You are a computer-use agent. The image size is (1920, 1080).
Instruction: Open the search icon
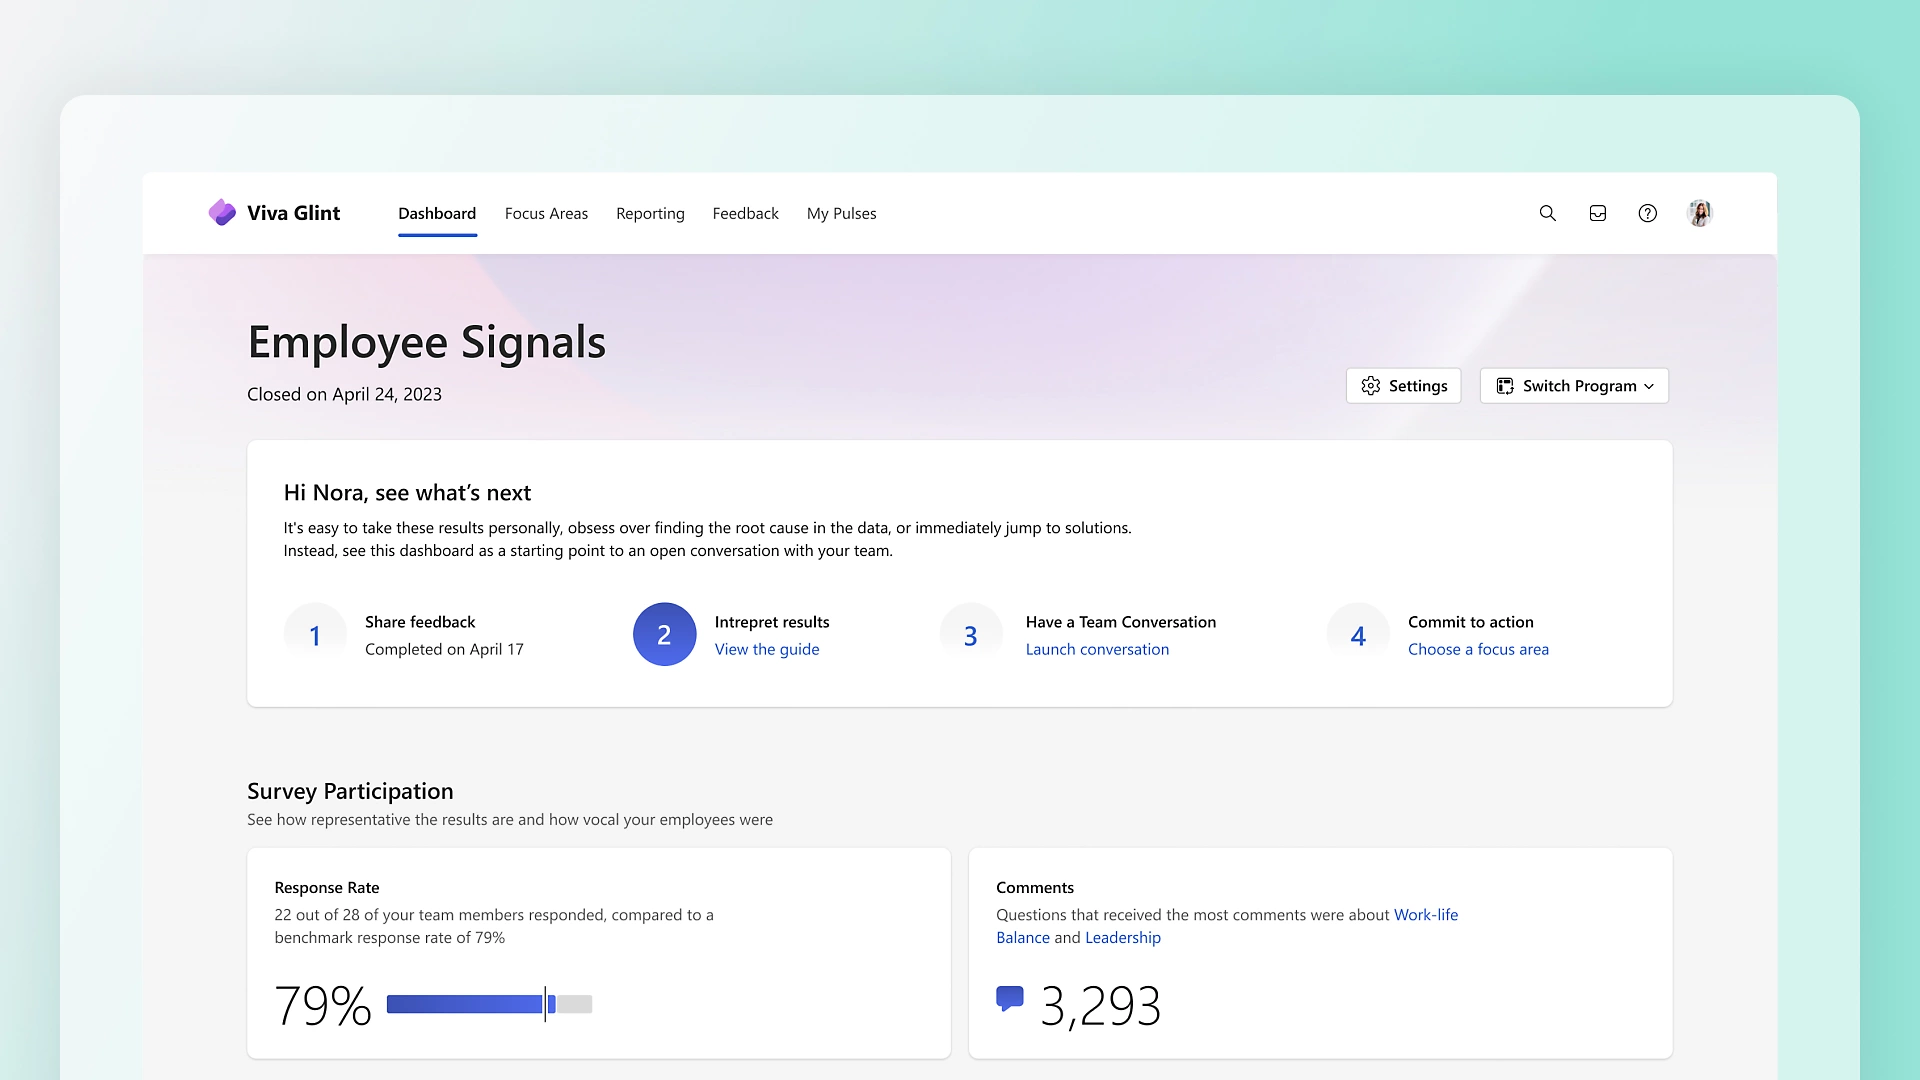coord(1548,214)
